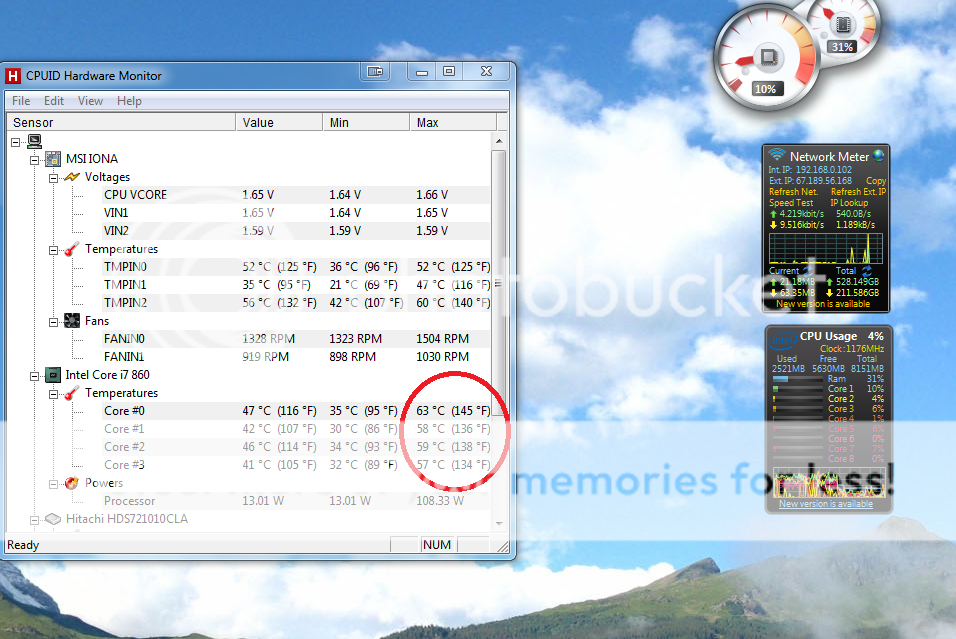Click the Voltages category icon
Viewport: 956px width, 639px height.
73,176
